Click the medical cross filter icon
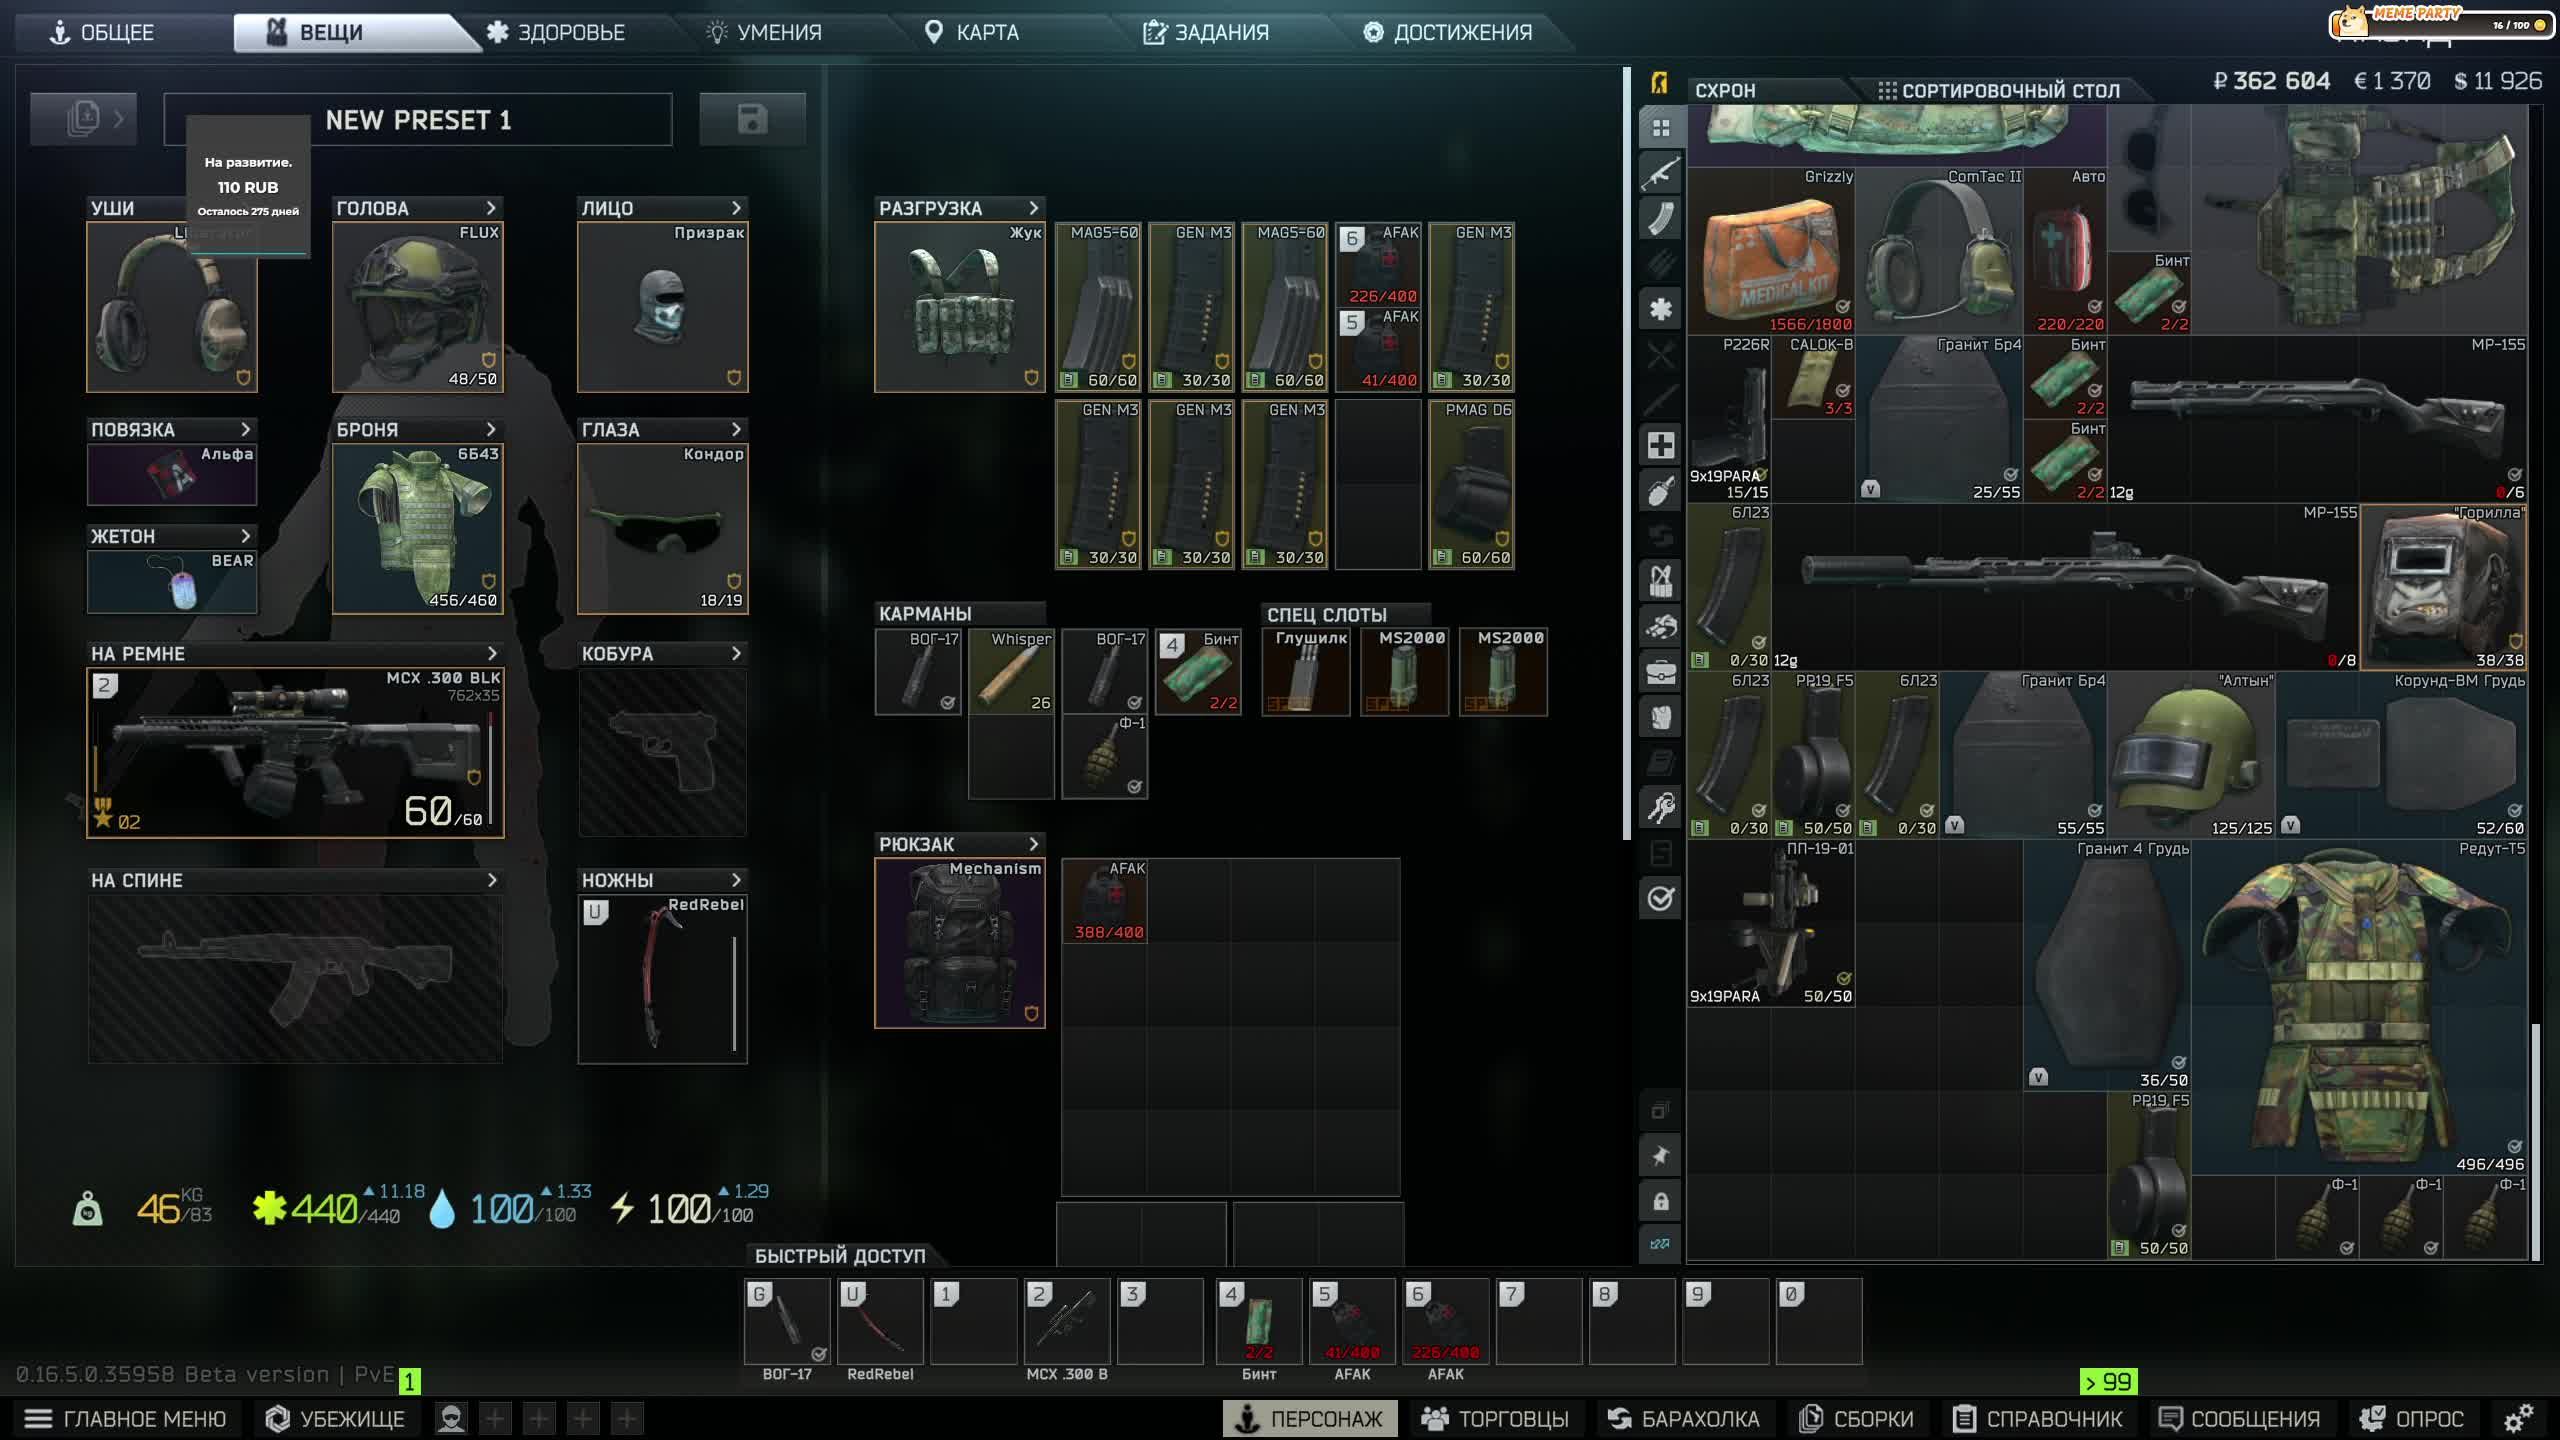Screen dimensions: 2560x1440 pyautogui.click(x=1660, y=445)
